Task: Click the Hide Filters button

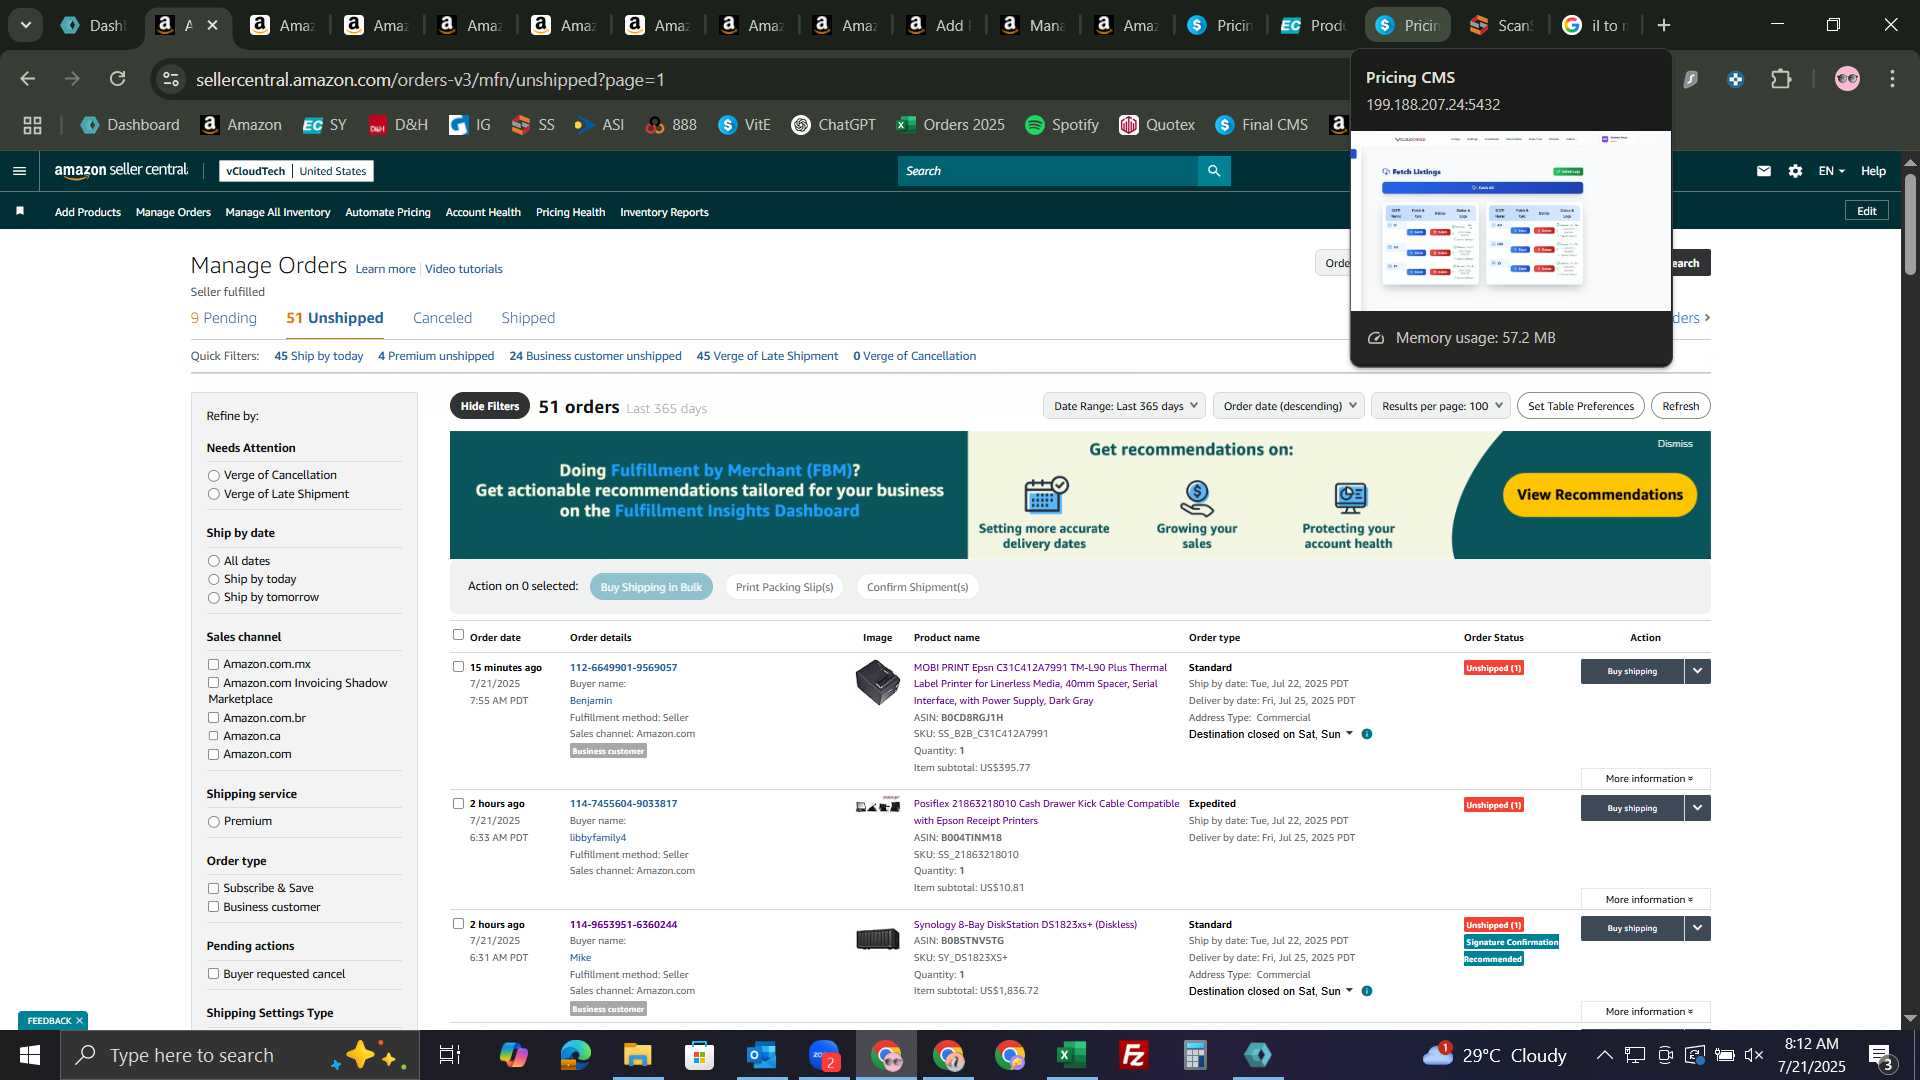Action: pyautogui.click(x=490, y=406)
